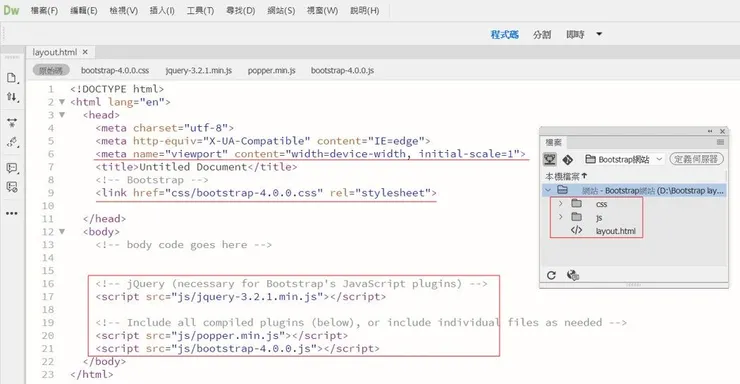The height and width of the screenshot is (384, 740).
Task: Open the 插入(I) menu
Action: click(162, 10)
